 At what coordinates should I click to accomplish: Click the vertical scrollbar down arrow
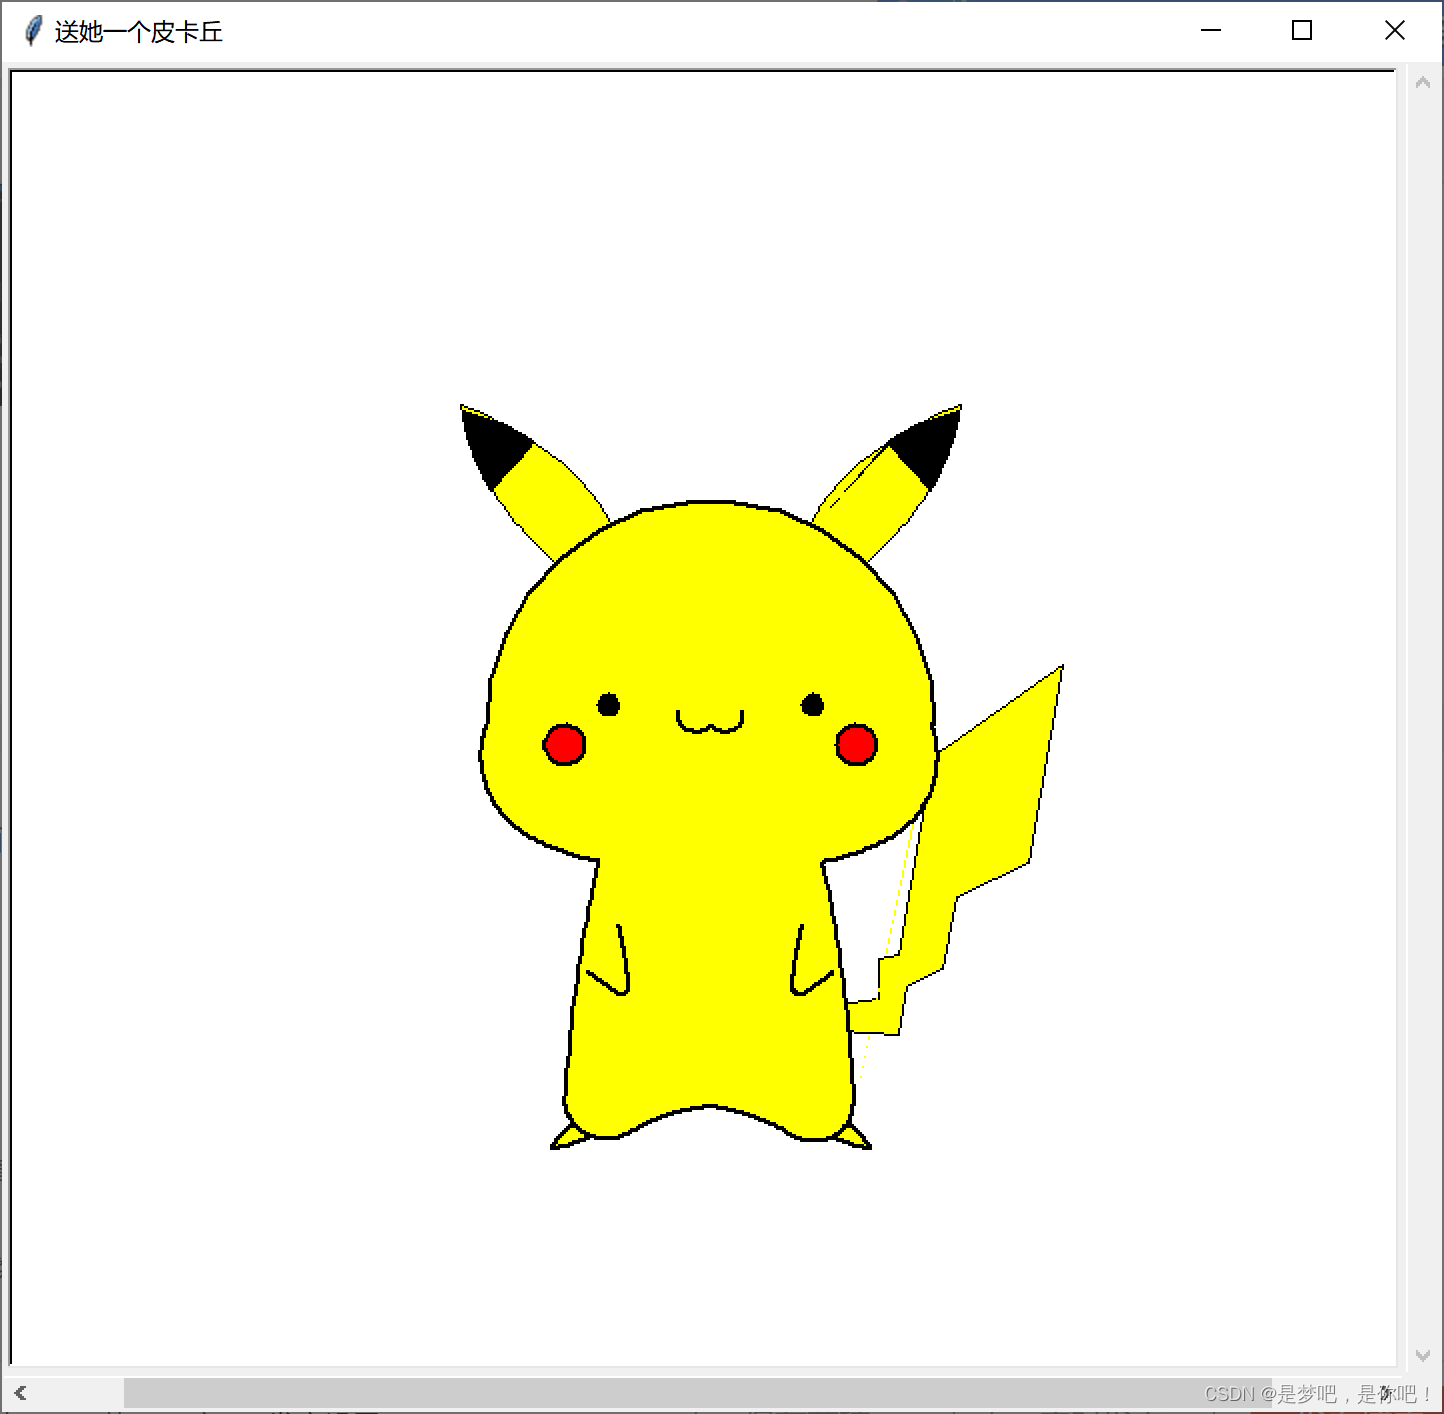pyautogui.click(x=1422, y=1355)
